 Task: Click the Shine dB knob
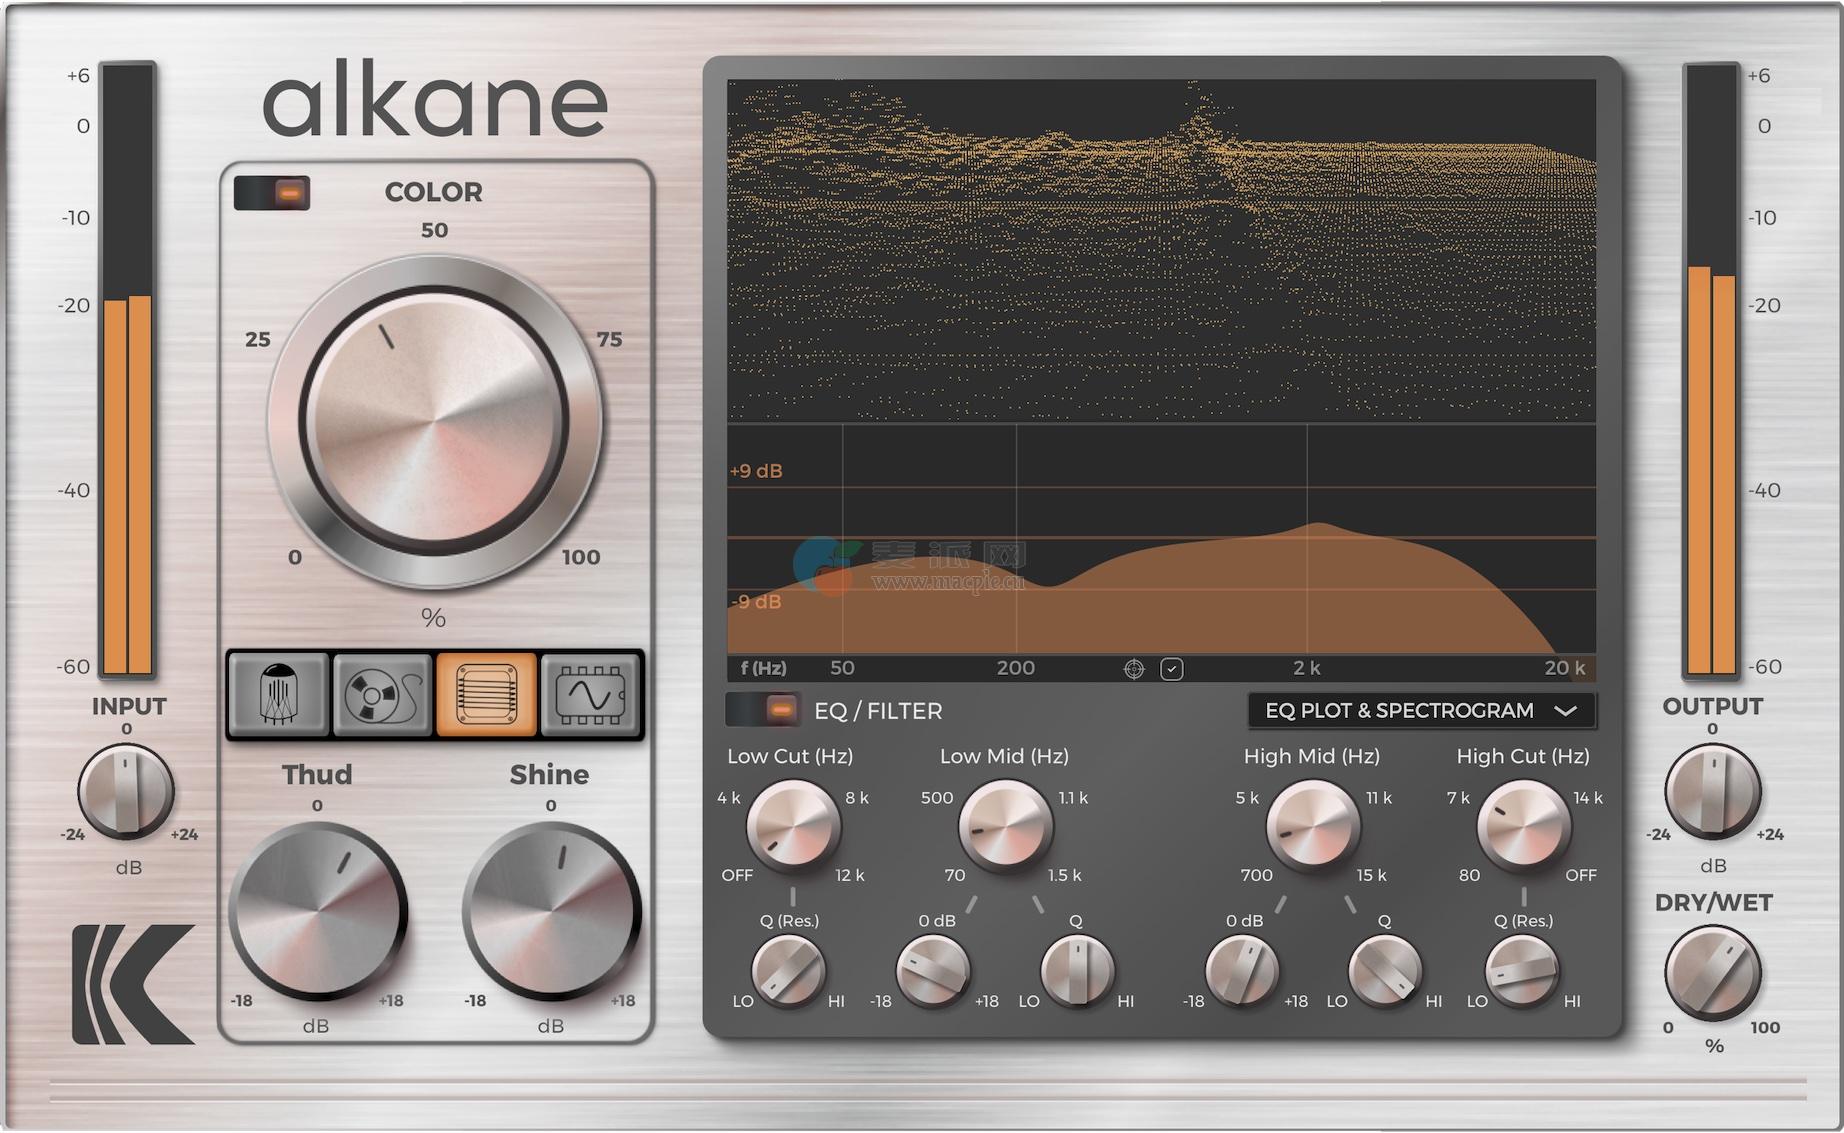[x=550, y=910]
